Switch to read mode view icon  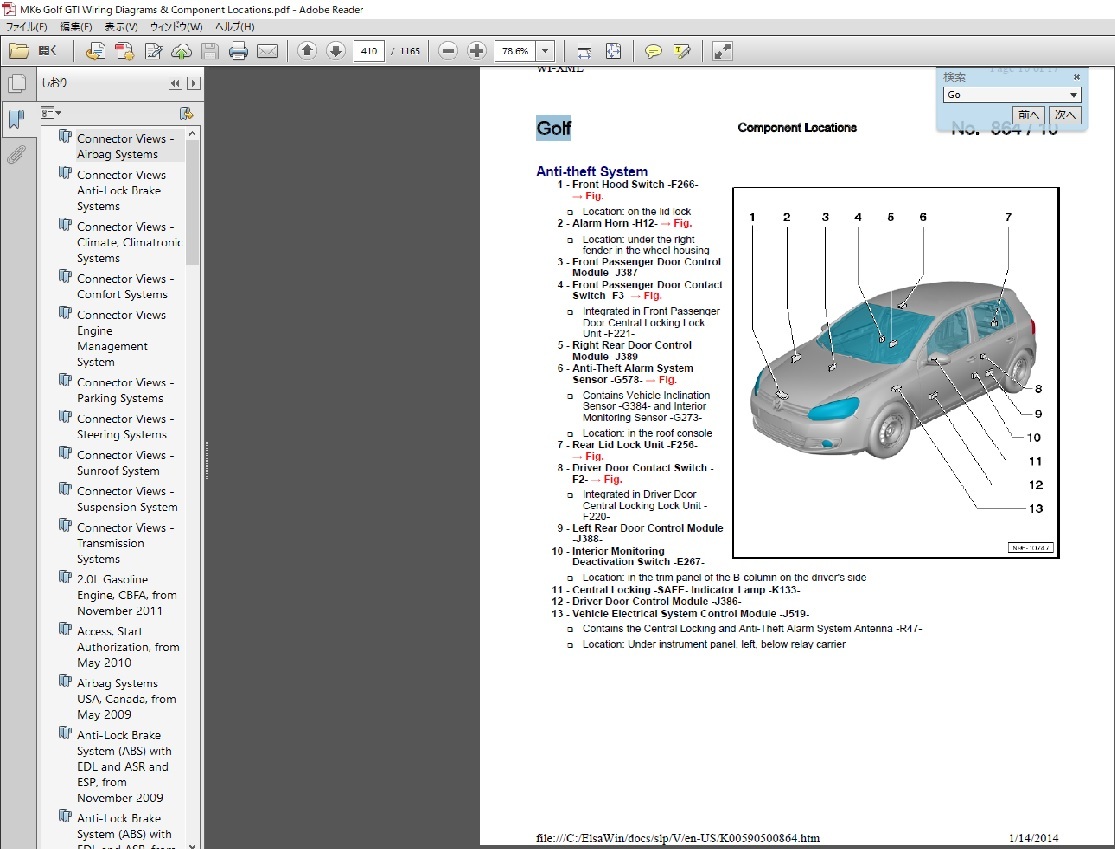pos(722,51)
